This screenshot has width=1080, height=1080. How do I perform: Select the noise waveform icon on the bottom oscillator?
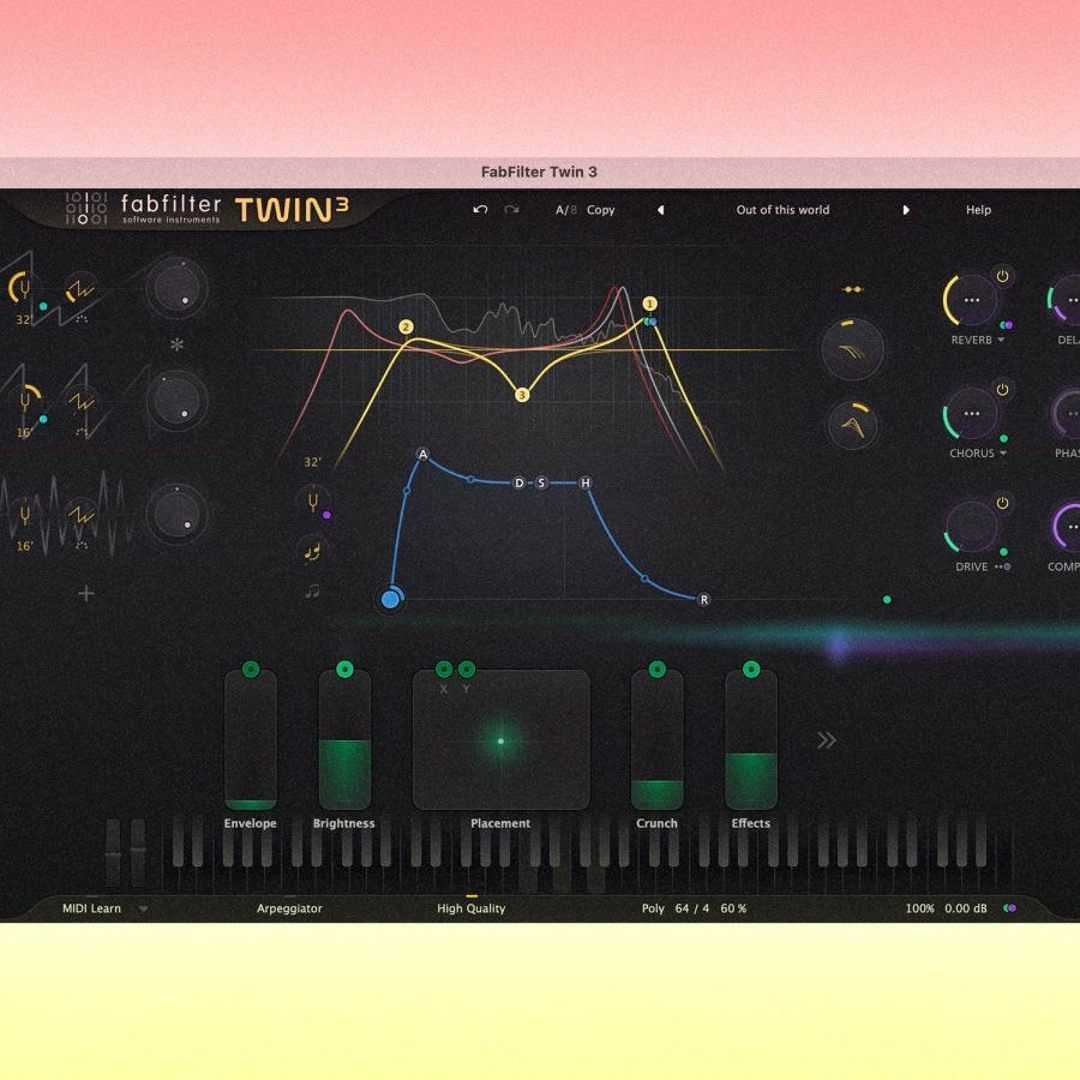pyautogui.click(x=80, y=515)
